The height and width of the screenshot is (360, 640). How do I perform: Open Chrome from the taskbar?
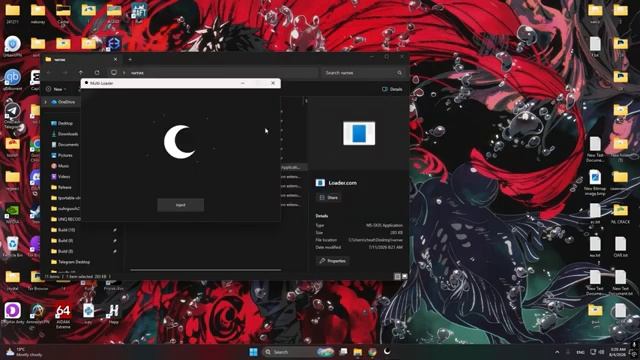pos(372,352)
